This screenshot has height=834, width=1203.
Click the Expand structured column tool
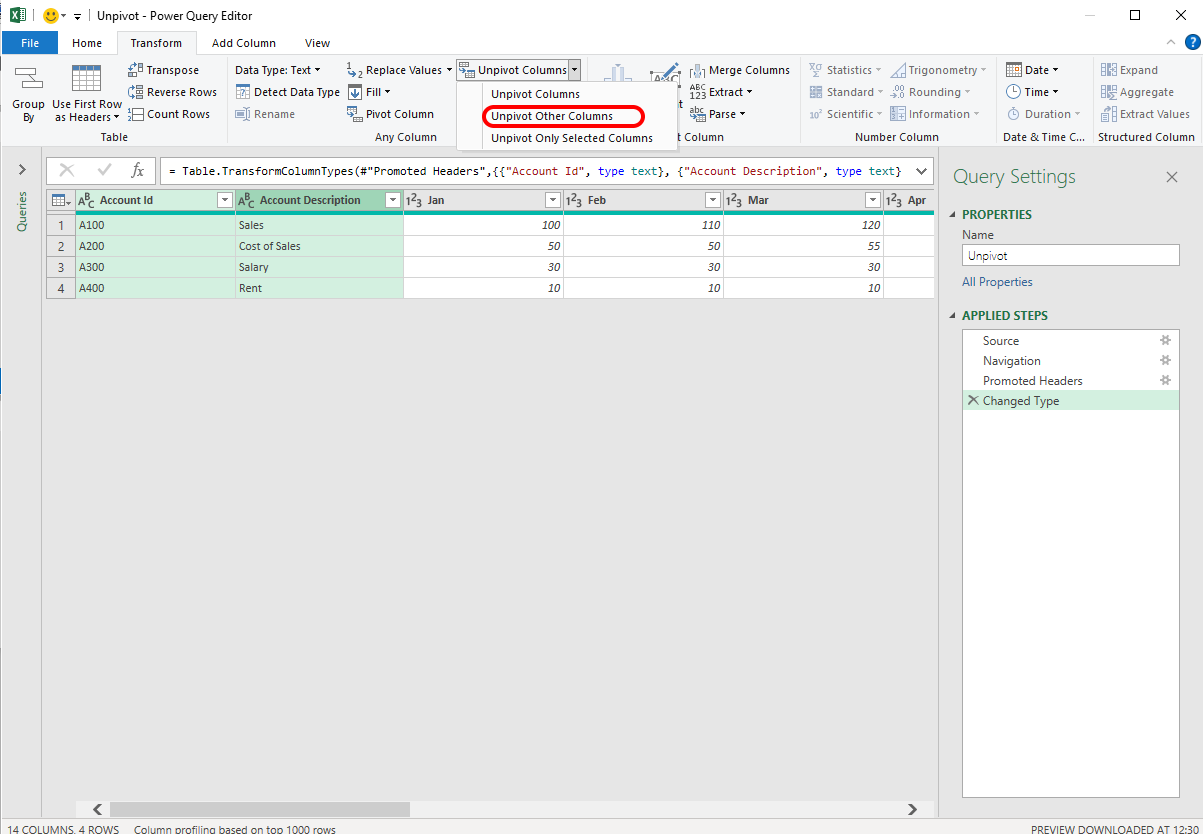[x=1129, y=70]
